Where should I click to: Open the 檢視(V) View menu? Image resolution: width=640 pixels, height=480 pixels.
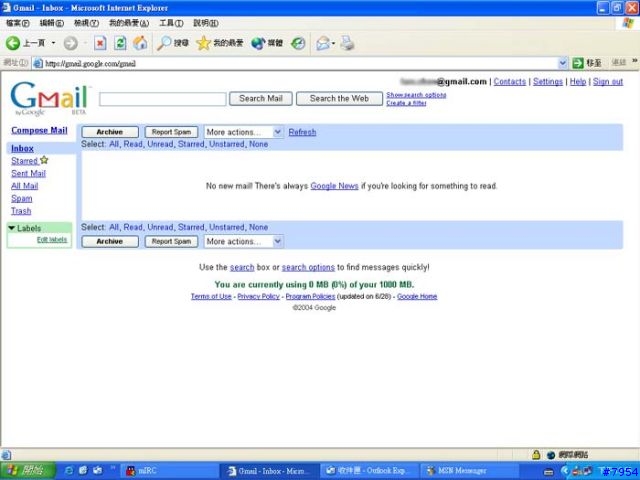(86, 23)
